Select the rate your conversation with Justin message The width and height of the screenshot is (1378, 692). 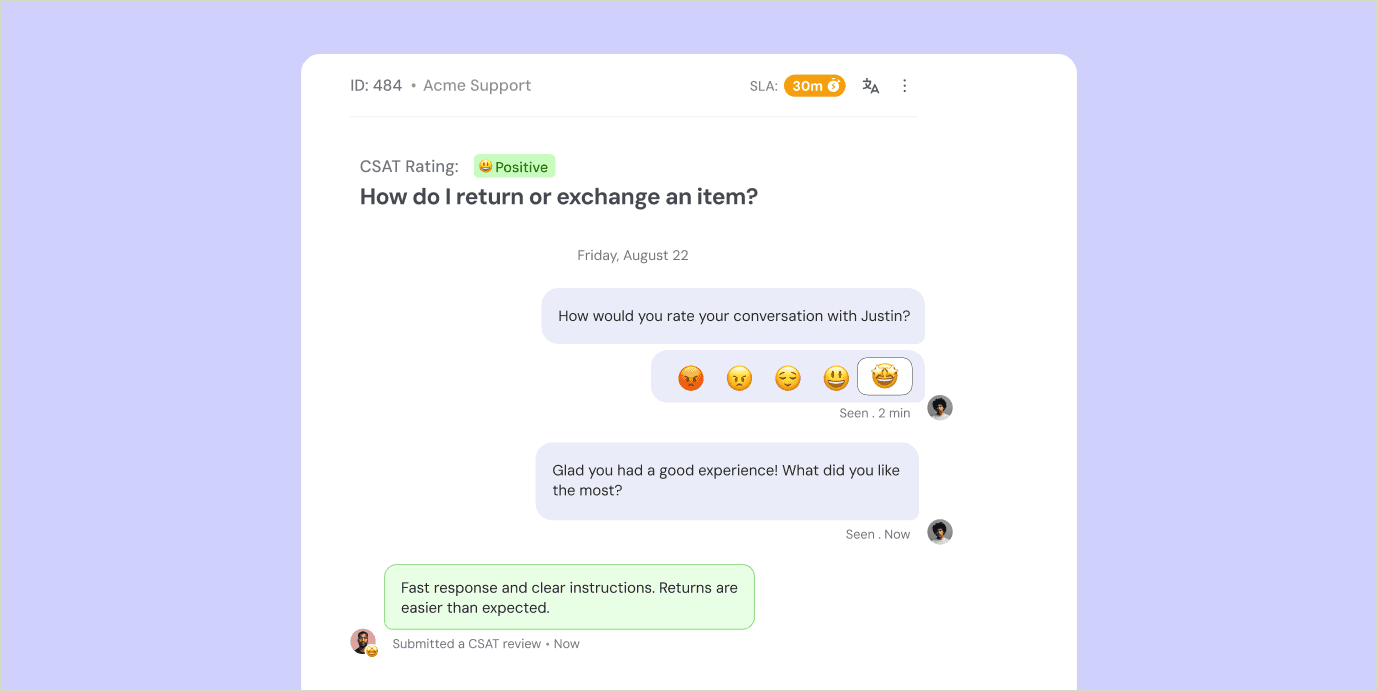click(x=733, y=316)
